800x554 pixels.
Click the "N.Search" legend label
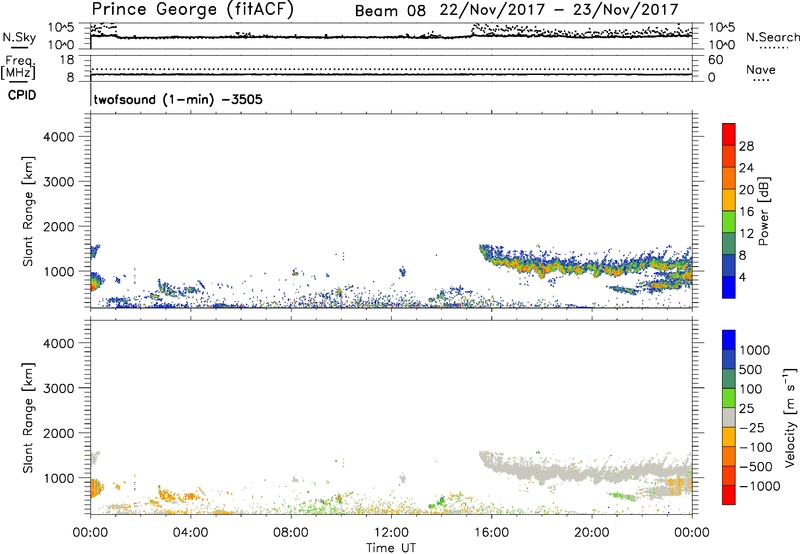pyautogui.click(x=772, y=37)
